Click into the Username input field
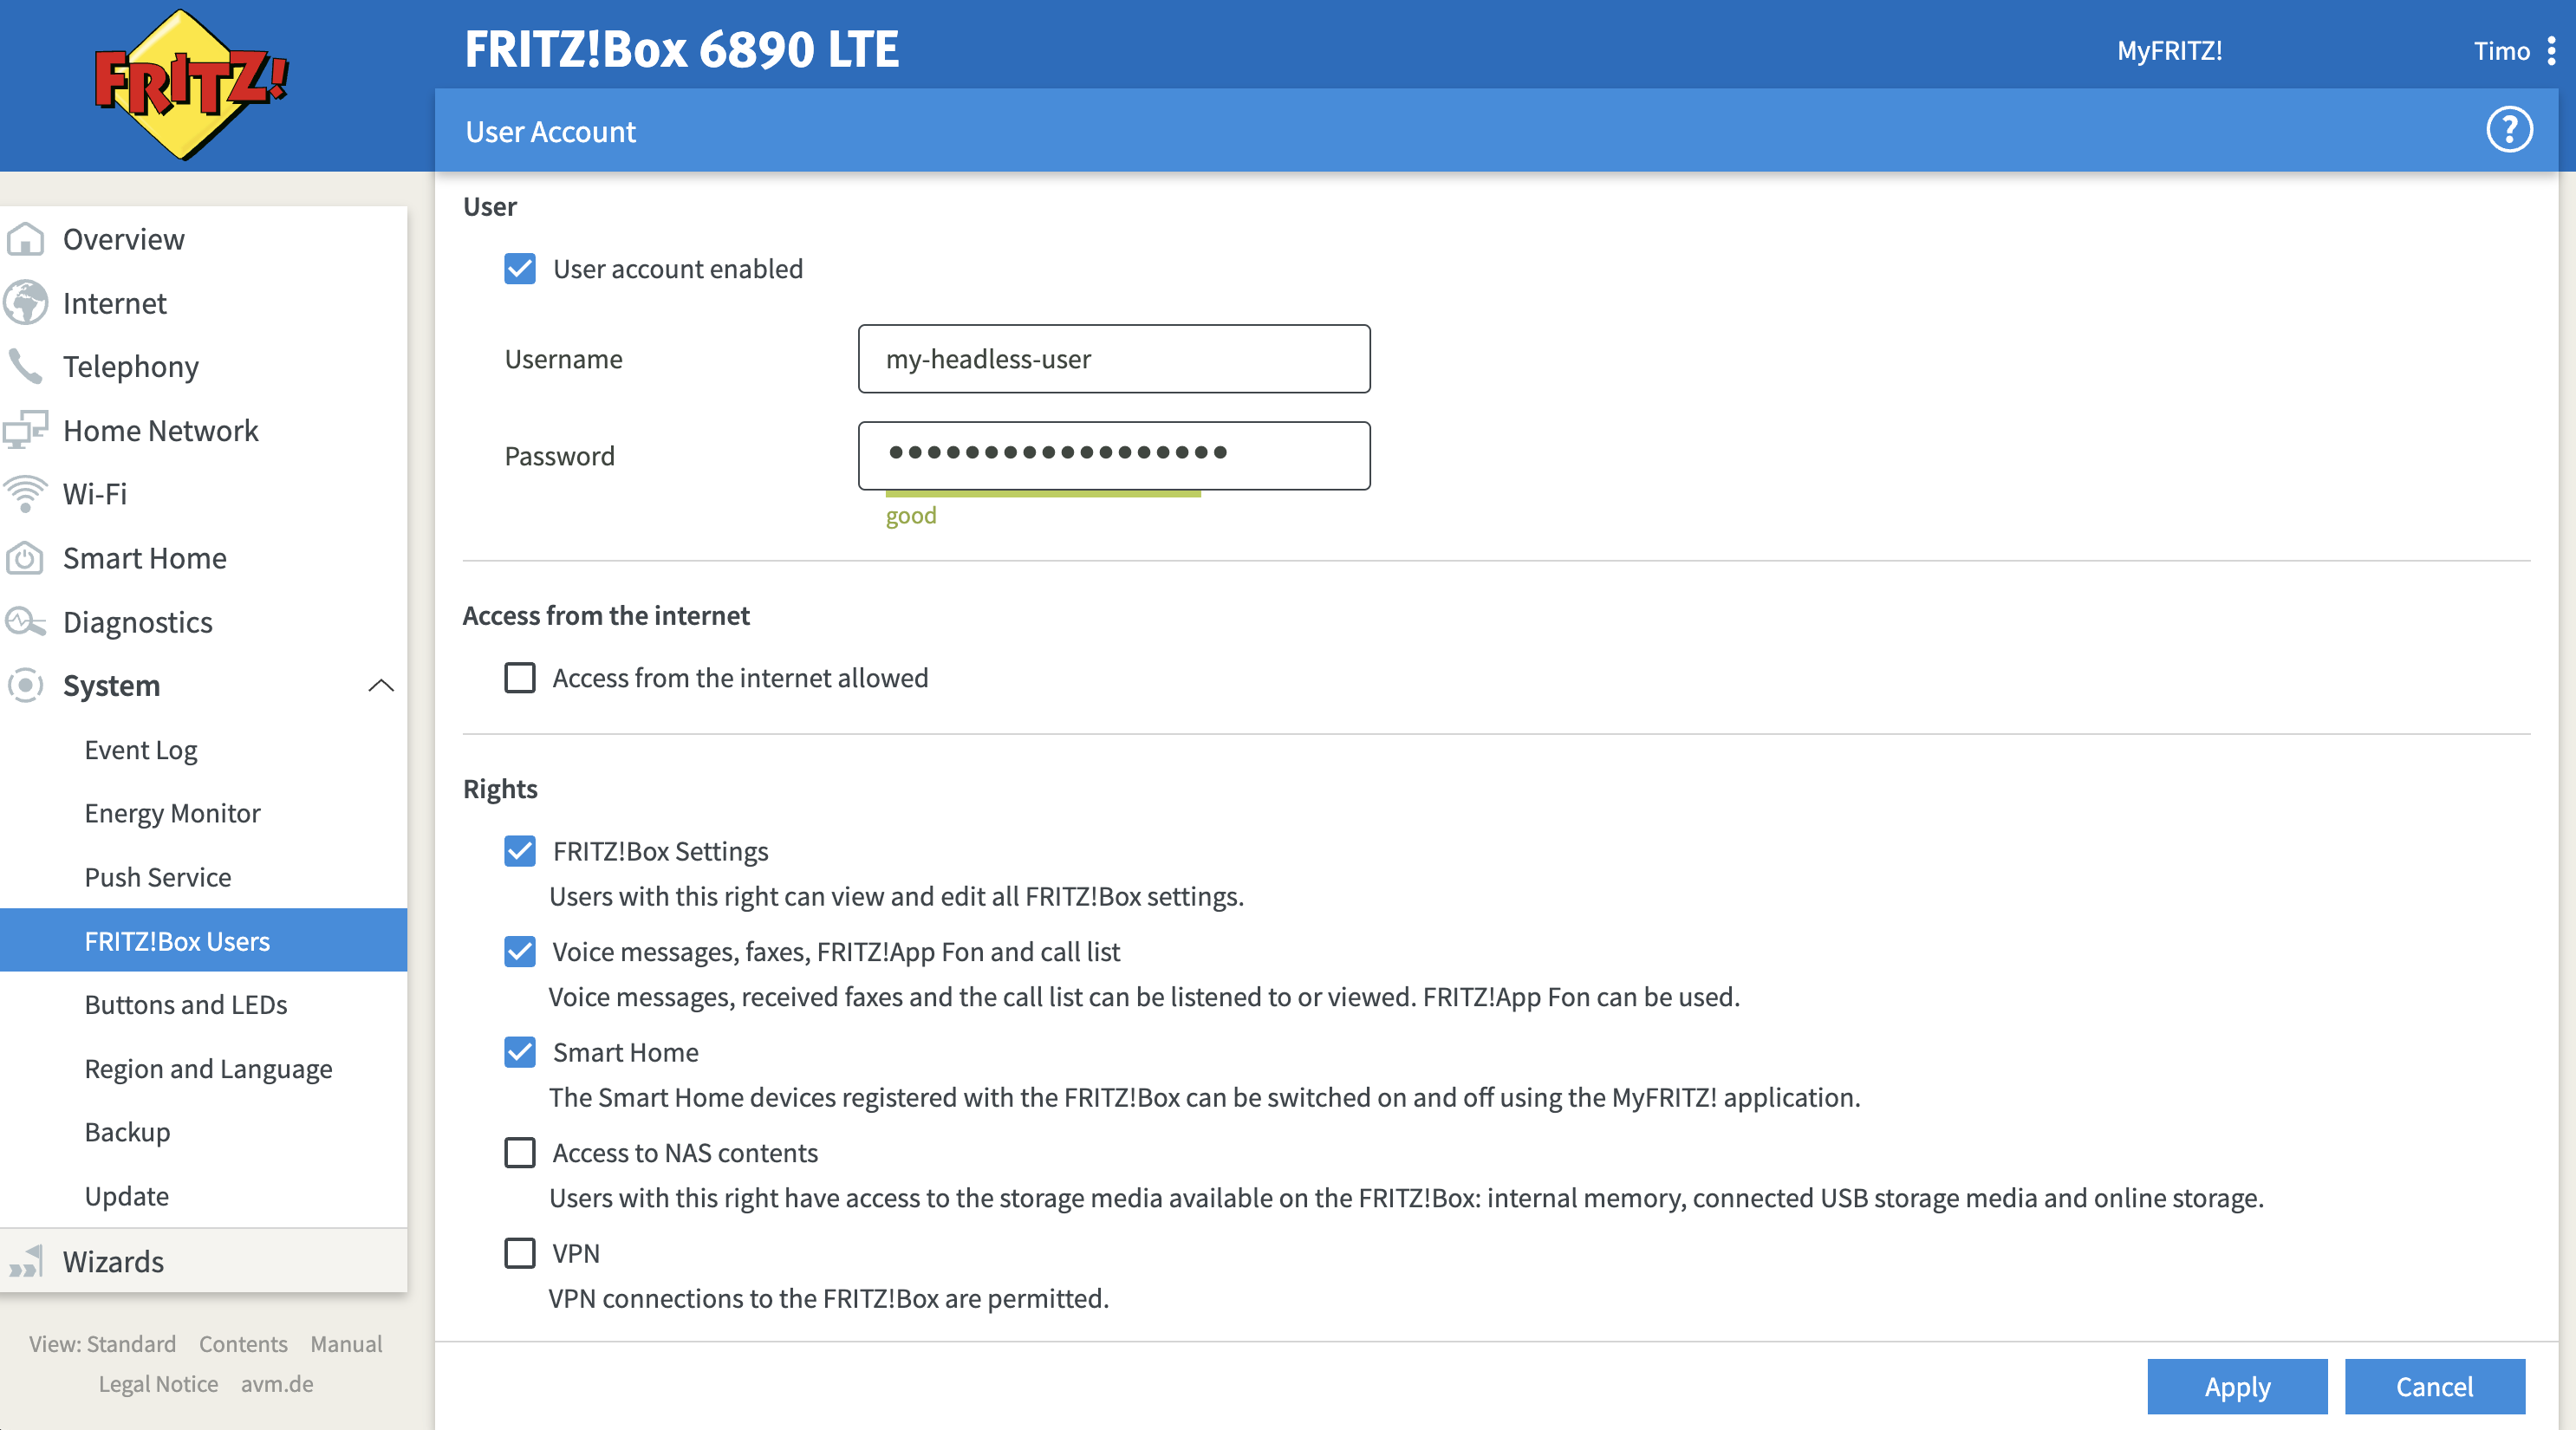This screenshot has height=1430, width=2576. point(1114,359)
